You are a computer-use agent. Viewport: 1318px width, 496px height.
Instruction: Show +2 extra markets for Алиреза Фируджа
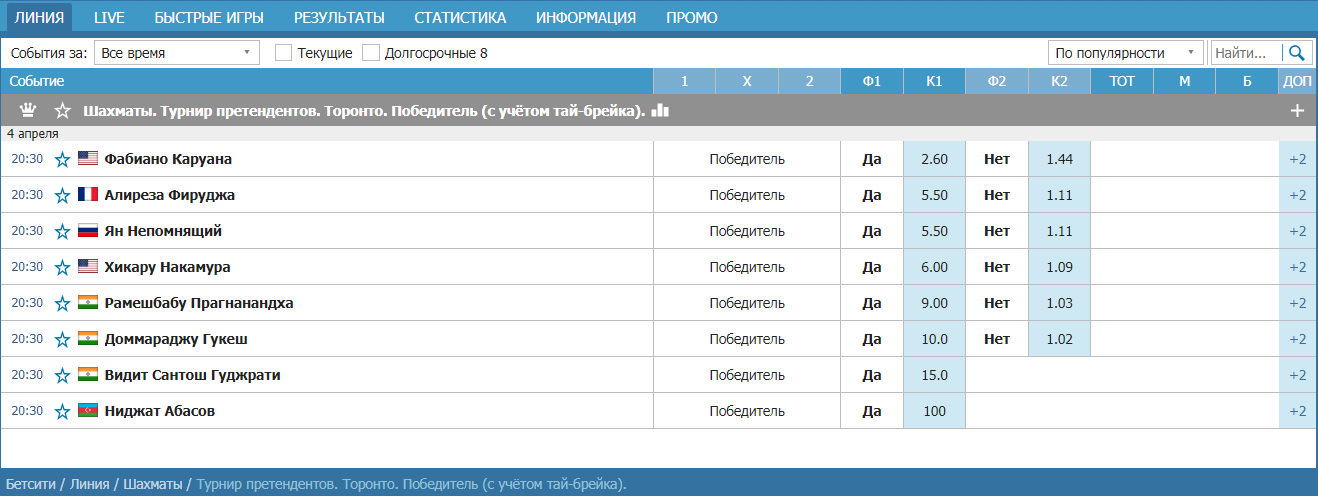tap(1297, 195)
